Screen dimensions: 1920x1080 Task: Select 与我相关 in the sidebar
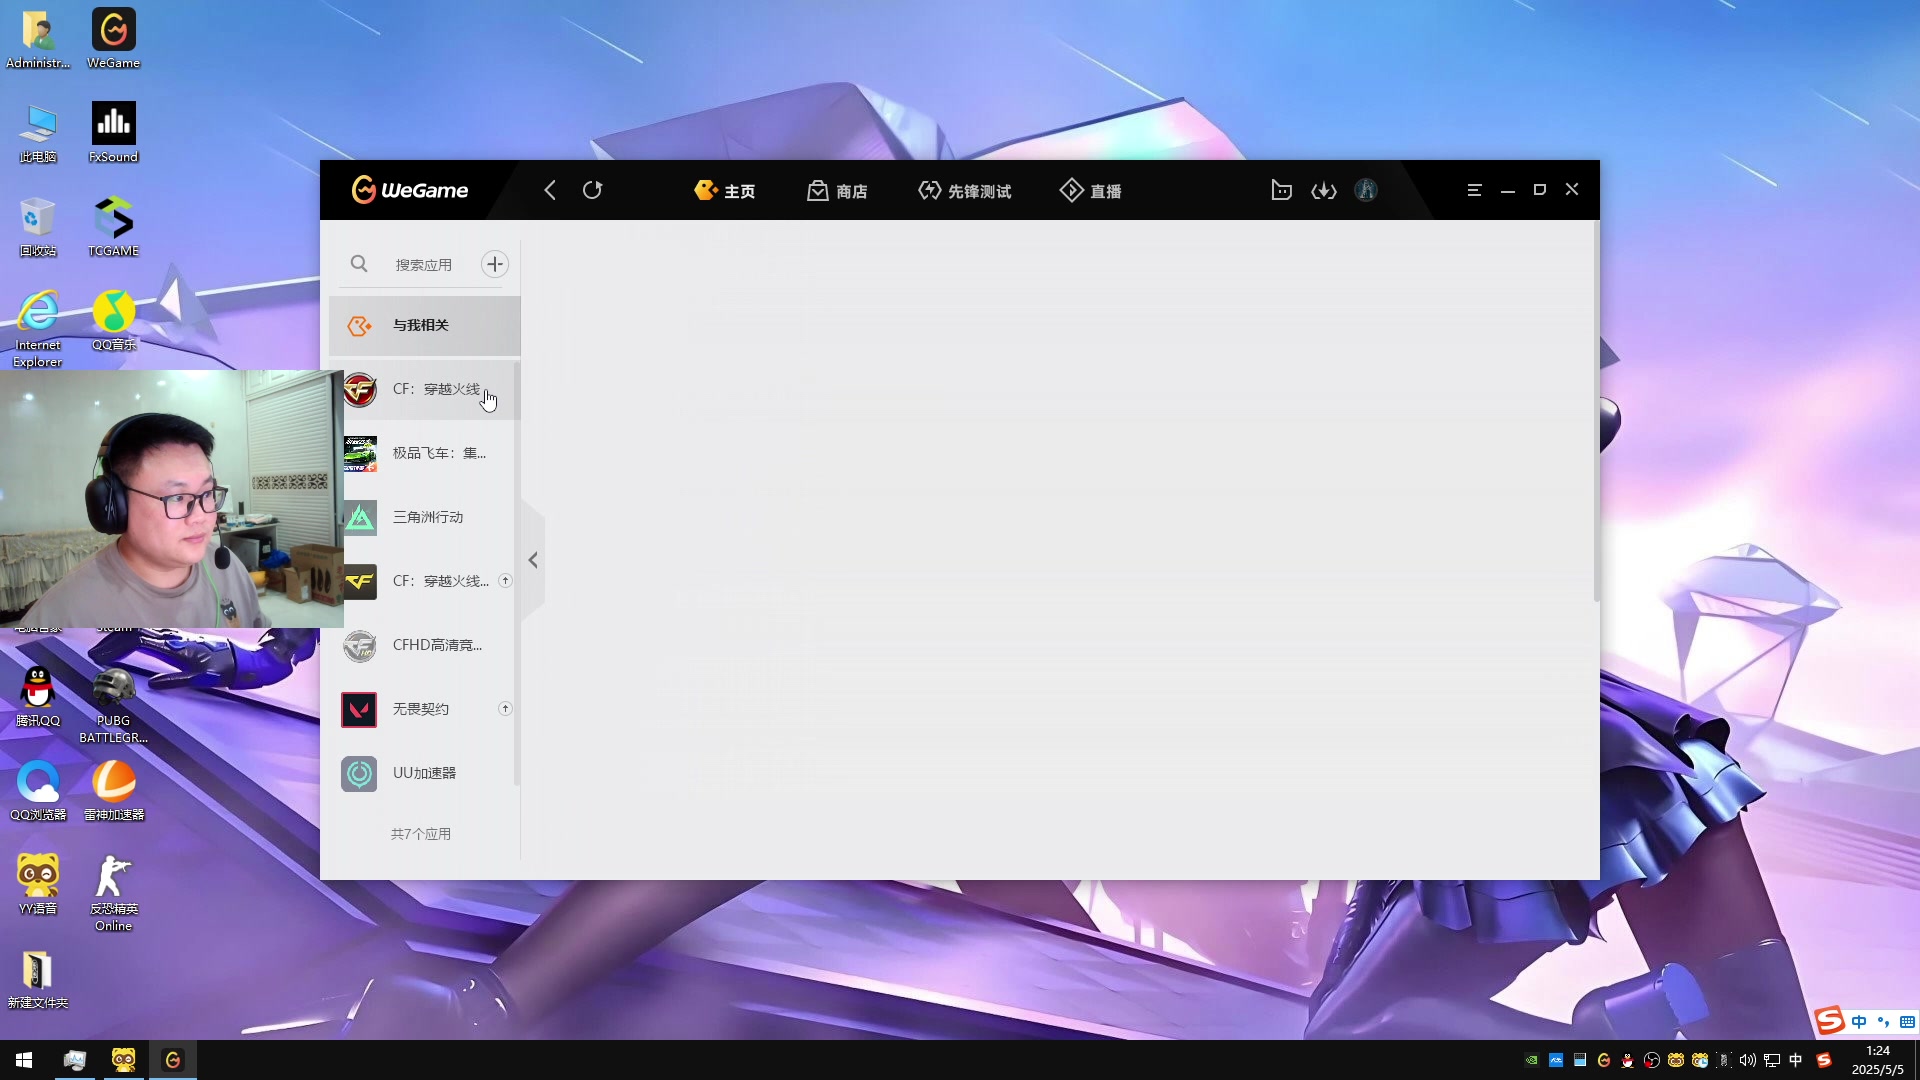[x=425, y=325]
